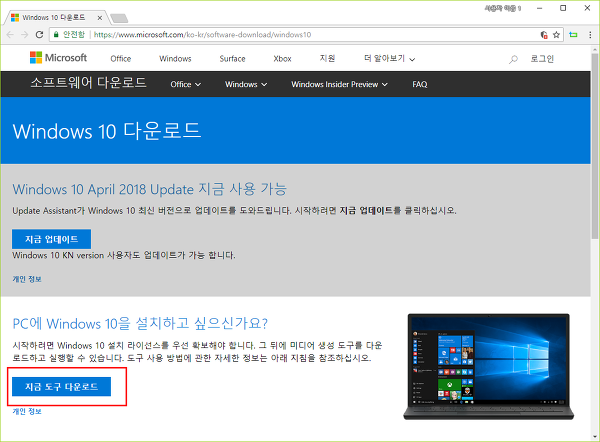Click the page vertical scrollbar thumb
600x442 pixels.
(x=595, y=146)
